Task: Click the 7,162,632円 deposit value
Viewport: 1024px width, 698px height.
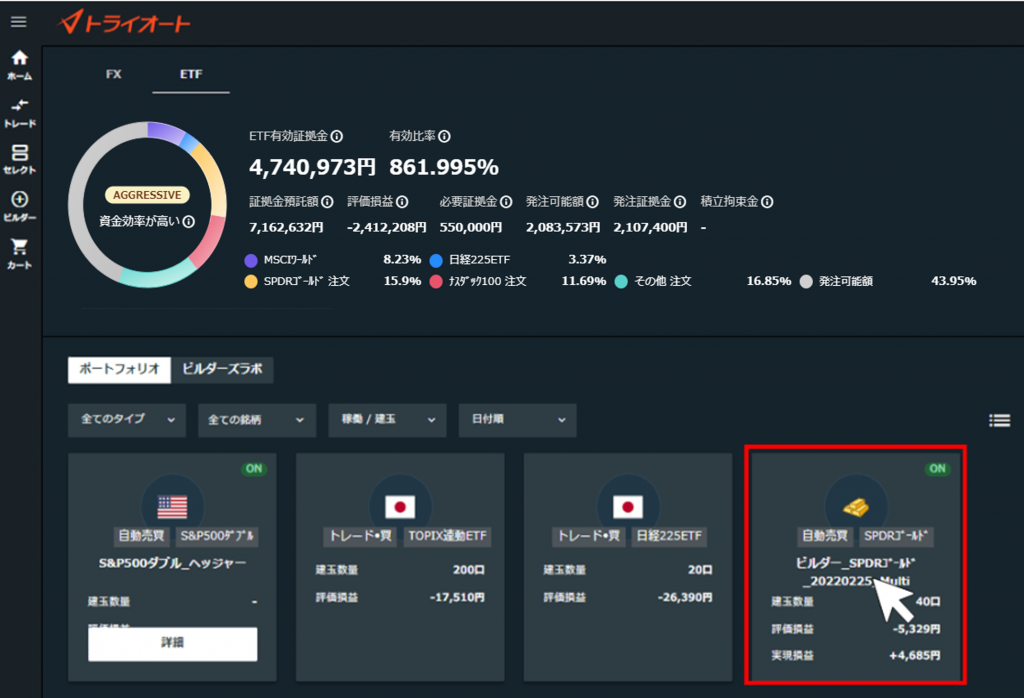Action: click(286, 228)
